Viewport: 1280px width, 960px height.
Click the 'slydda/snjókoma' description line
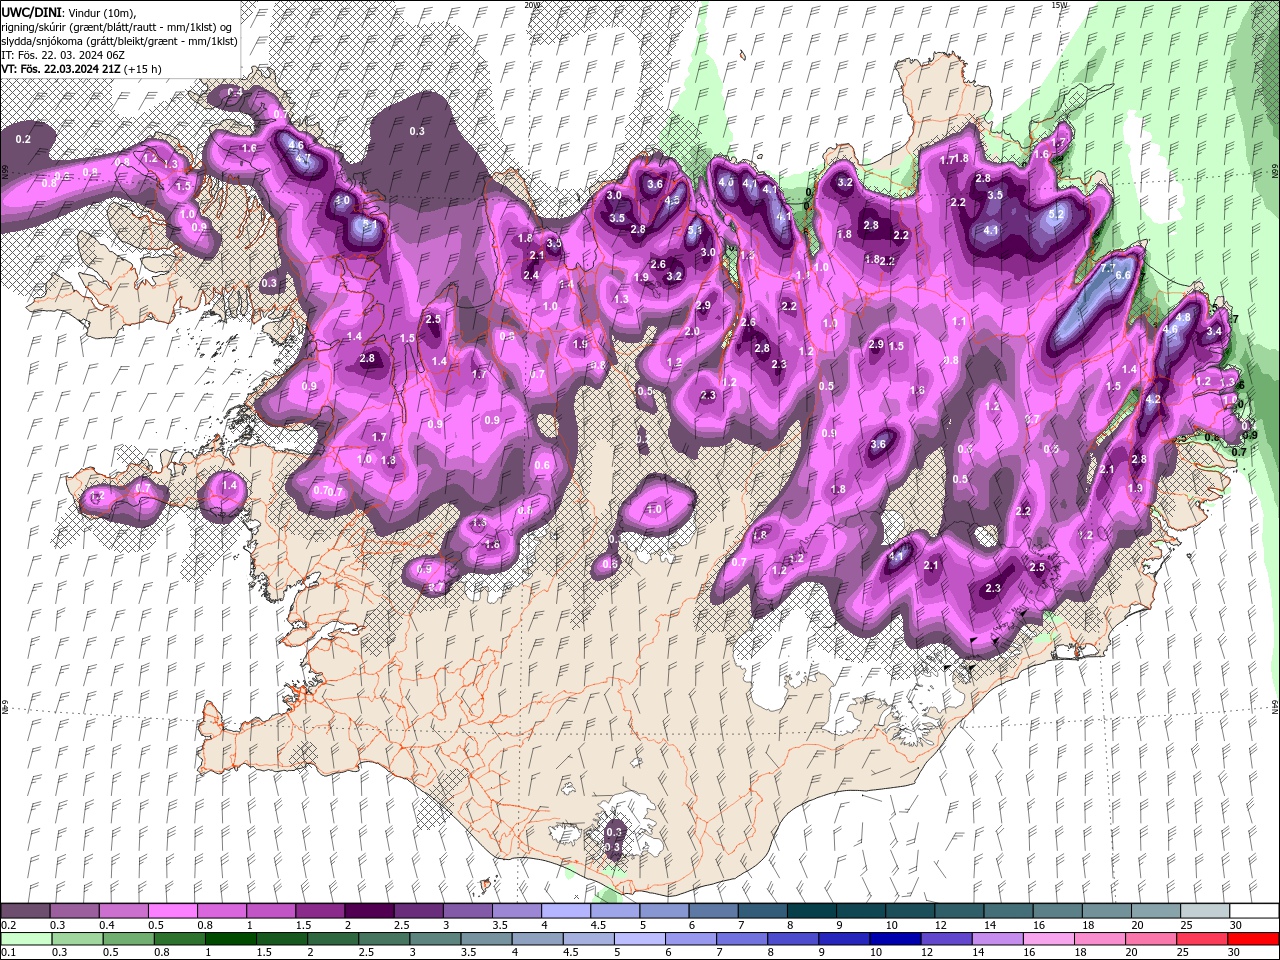click(118, 41)
